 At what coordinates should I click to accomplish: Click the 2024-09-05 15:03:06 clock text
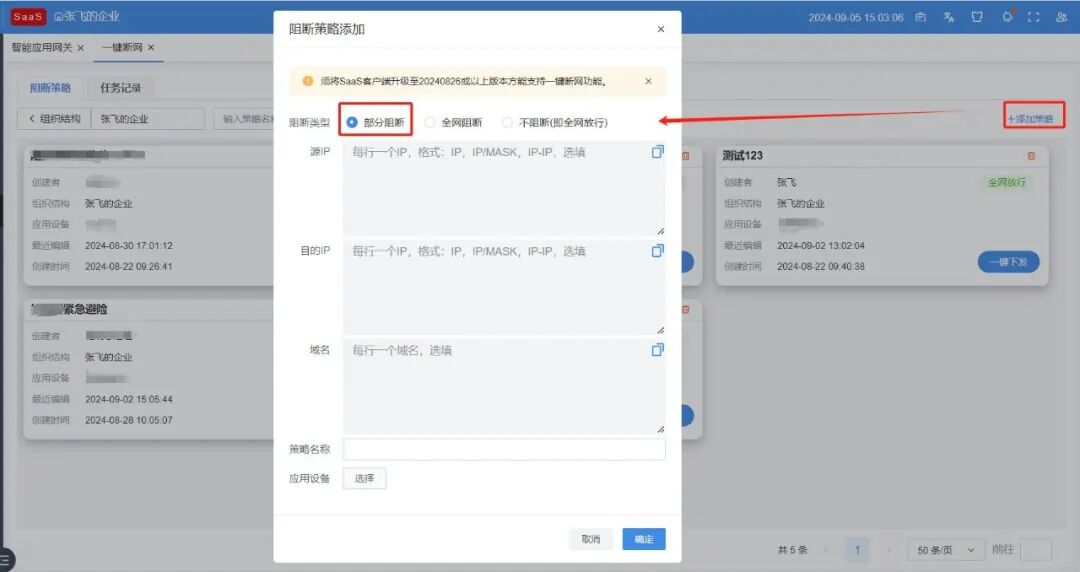pyautogui.click(x=856, y=17)
